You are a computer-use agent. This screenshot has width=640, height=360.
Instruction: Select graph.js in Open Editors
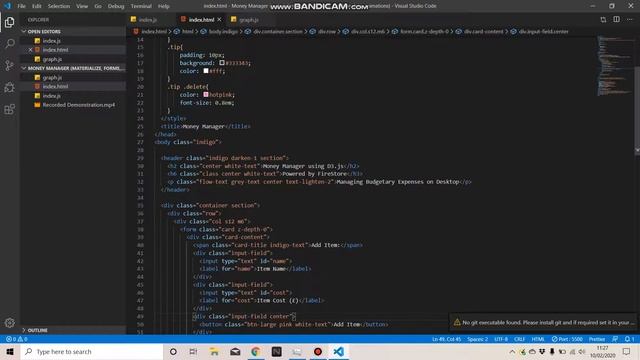click(52, 59)
